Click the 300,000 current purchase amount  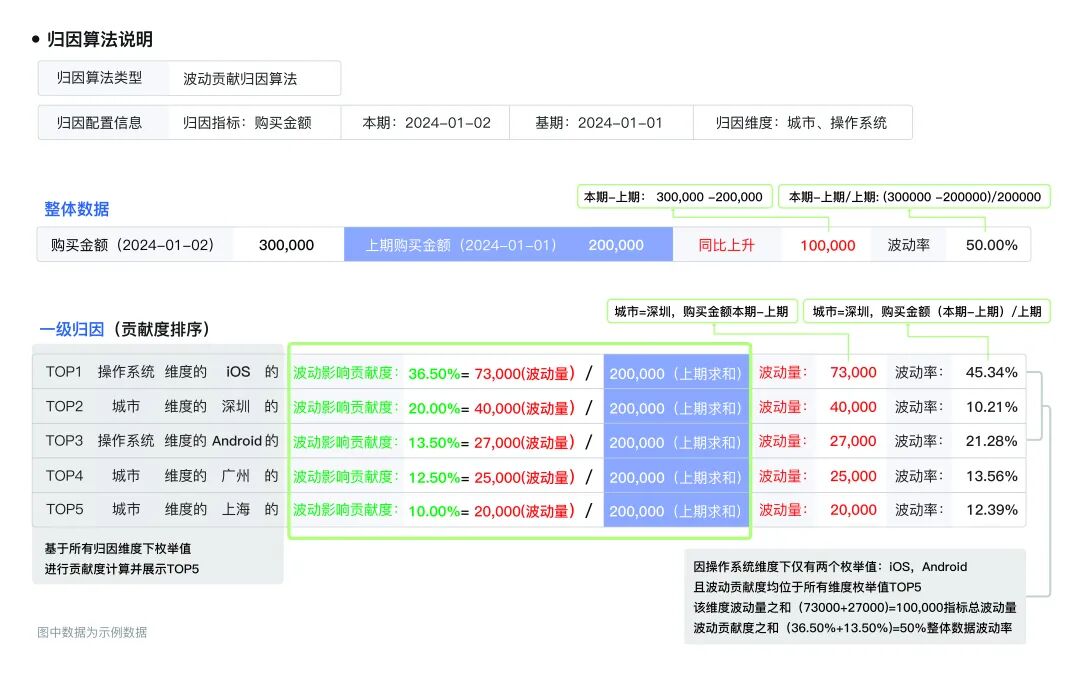click(x=287, y=245)
